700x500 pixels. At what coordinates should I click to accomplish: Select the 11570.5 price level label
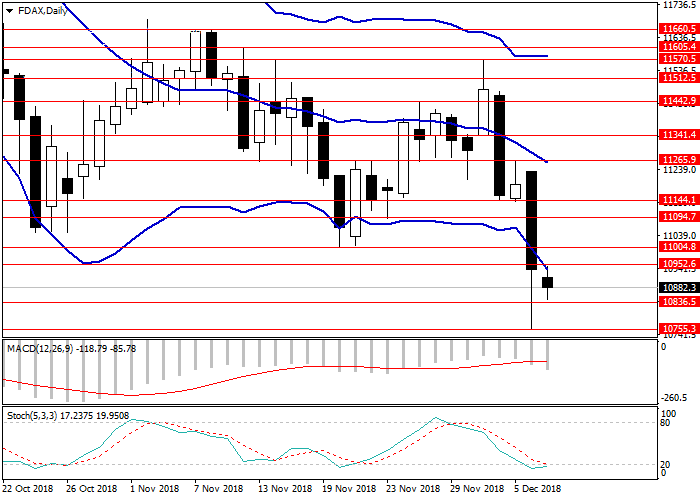[x=679, y=59]
